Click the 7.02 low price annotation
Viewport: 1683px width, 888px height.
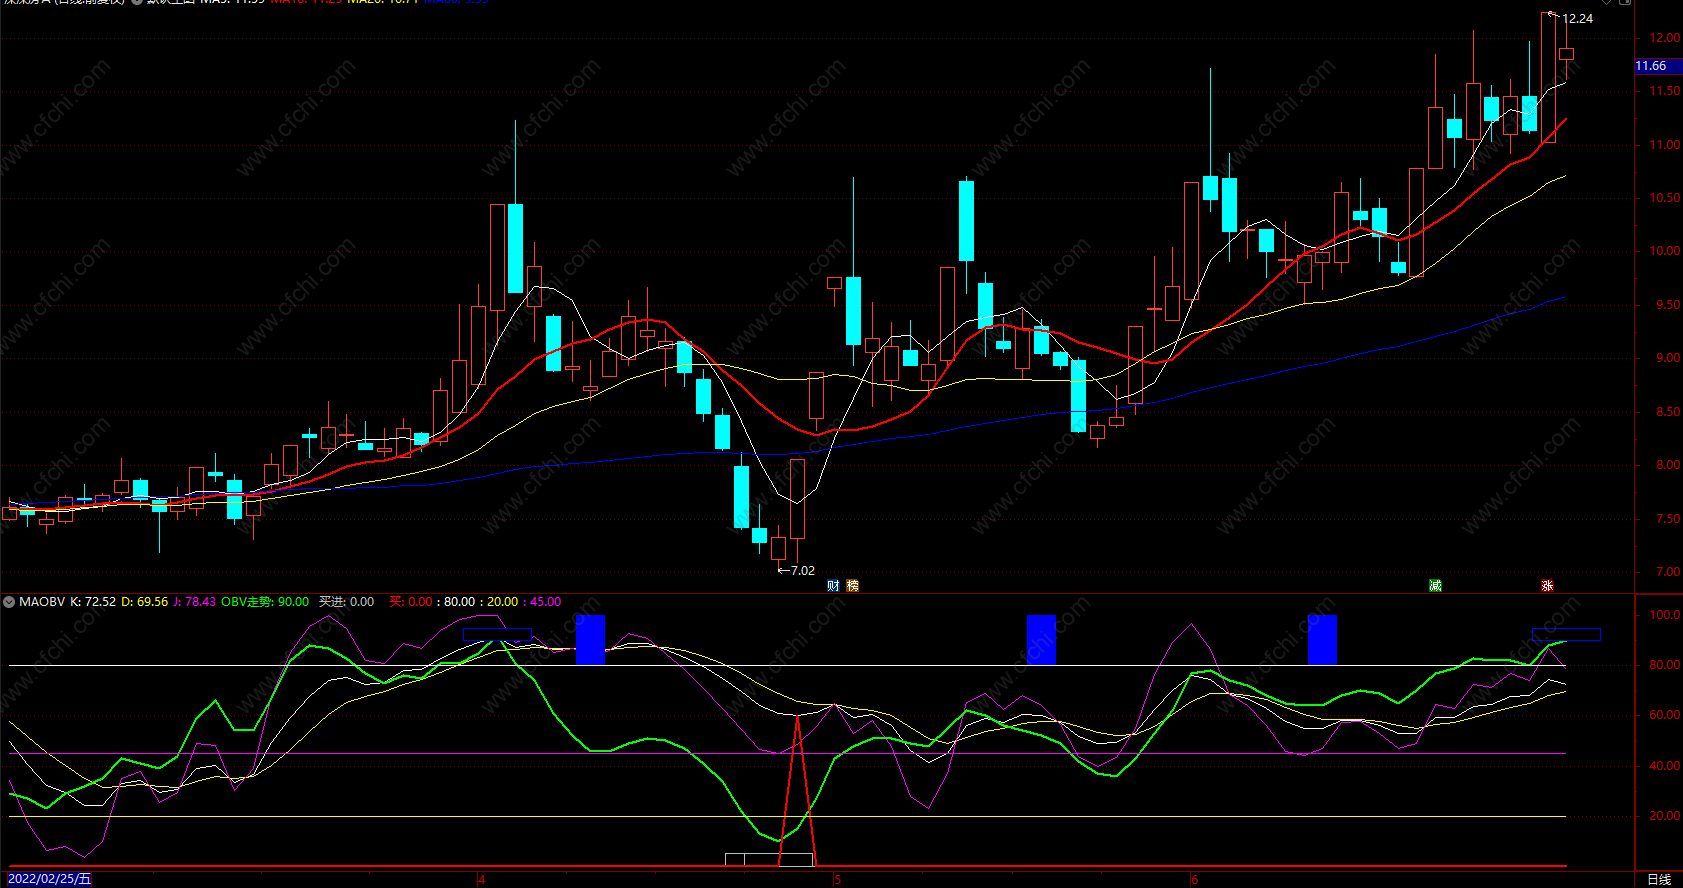click(802, 571)
